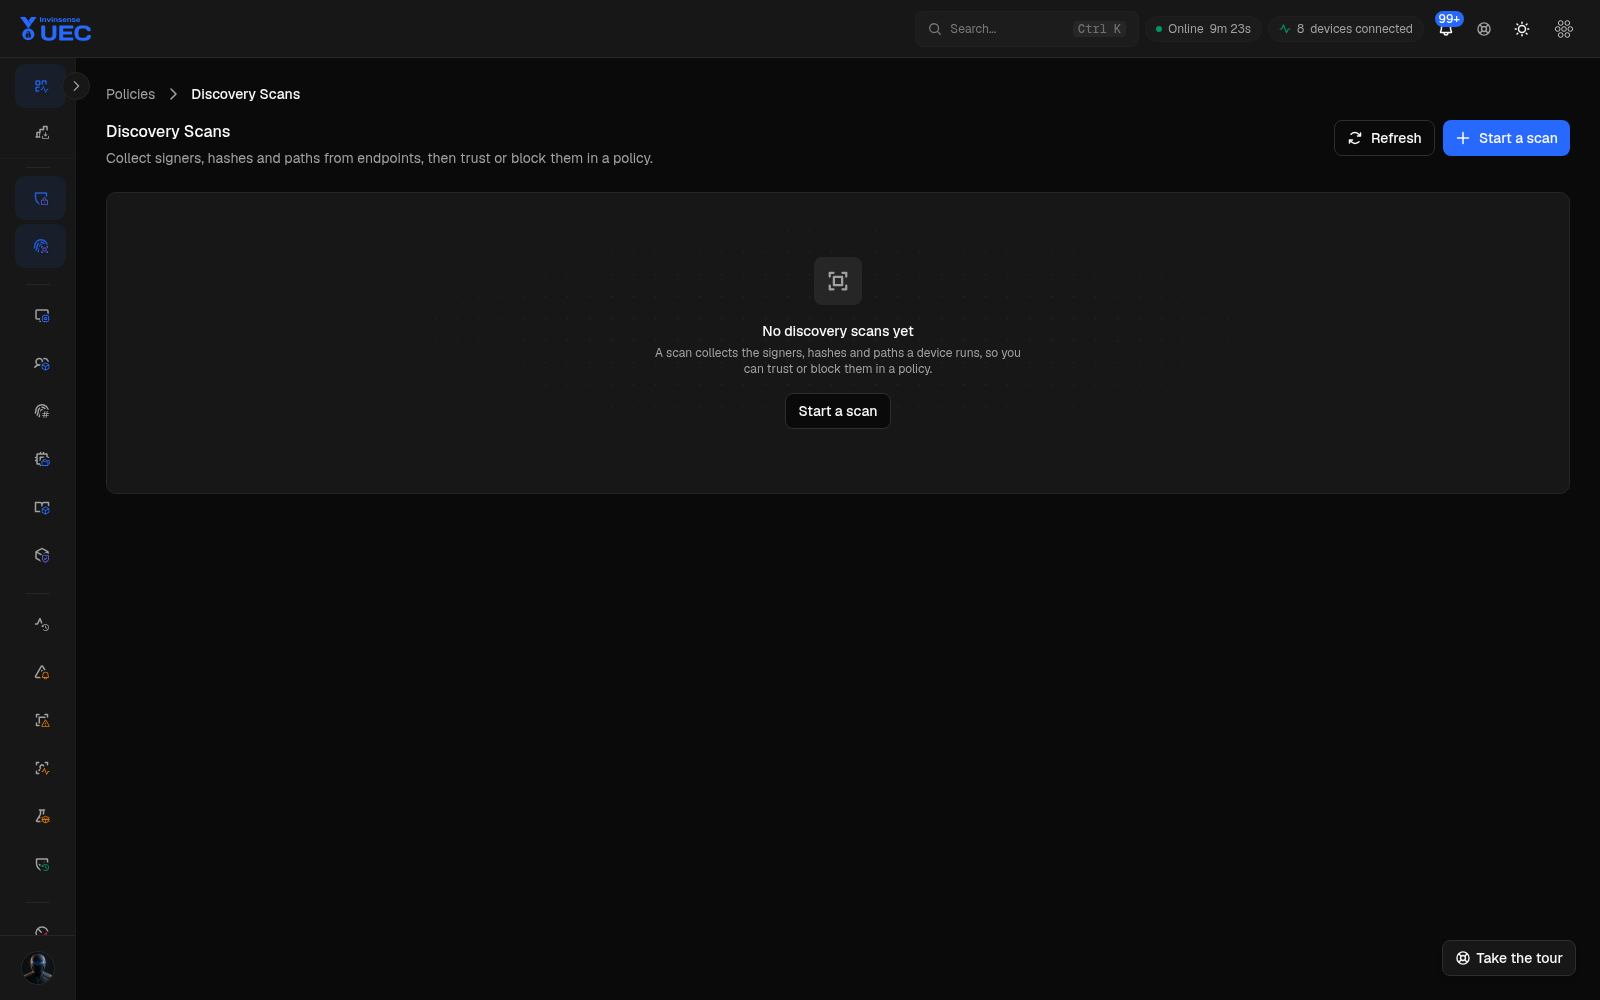Open the users with cube sidebar icon
This screenshot has height=1000, width=1600.
(x=41, y=363)
